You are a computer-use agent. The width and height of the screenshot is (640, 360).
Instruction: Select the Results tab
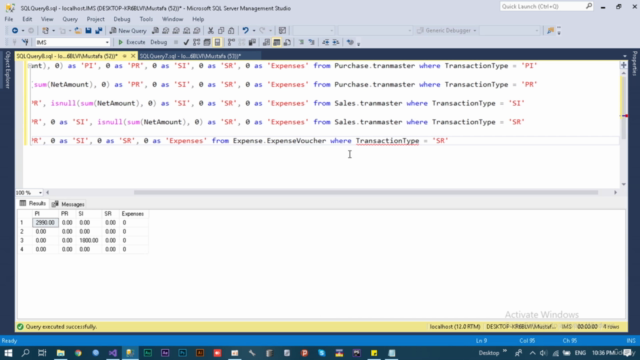tap(33, 203)
